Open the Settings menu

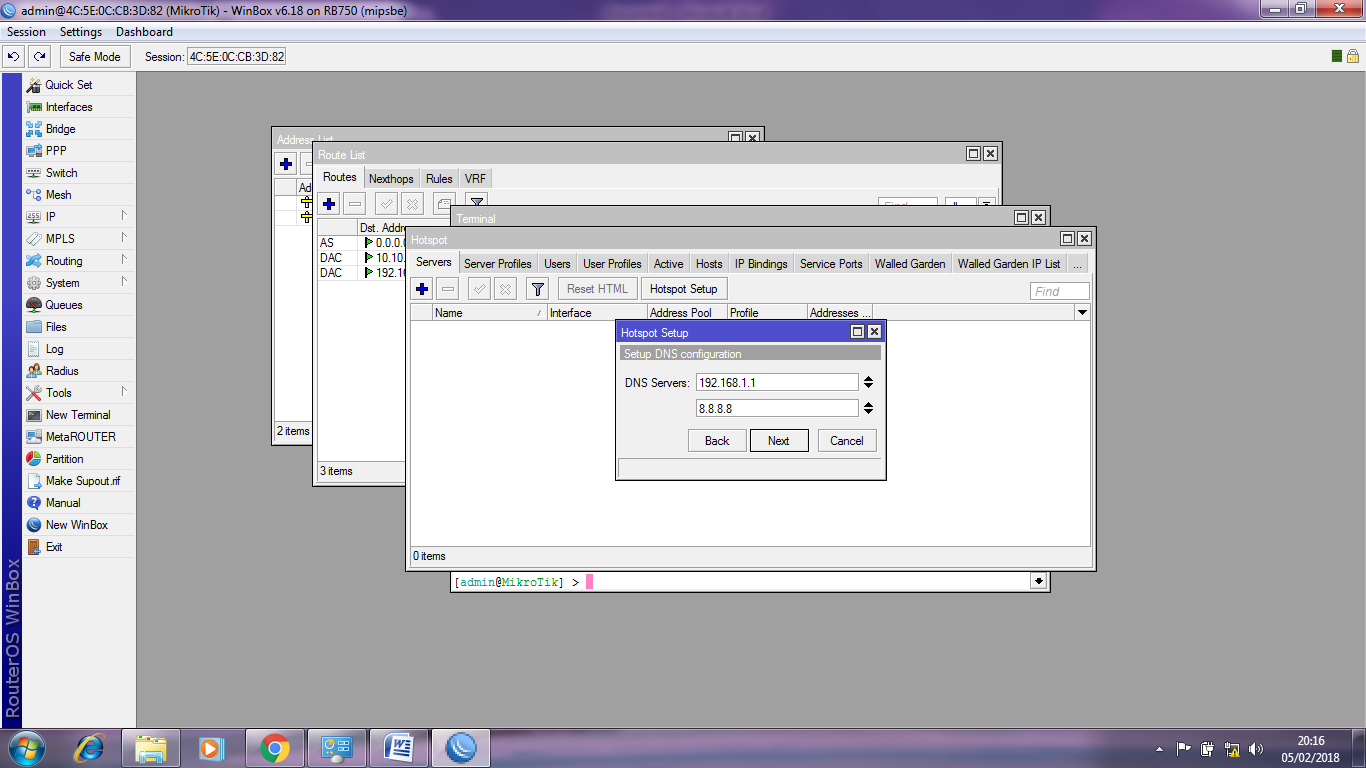click(x=81, y=31)
